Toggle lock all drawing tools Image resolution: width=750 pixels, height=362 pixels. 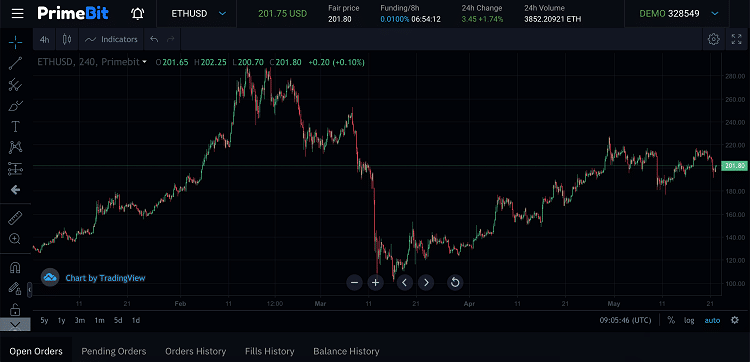[15, 309]
